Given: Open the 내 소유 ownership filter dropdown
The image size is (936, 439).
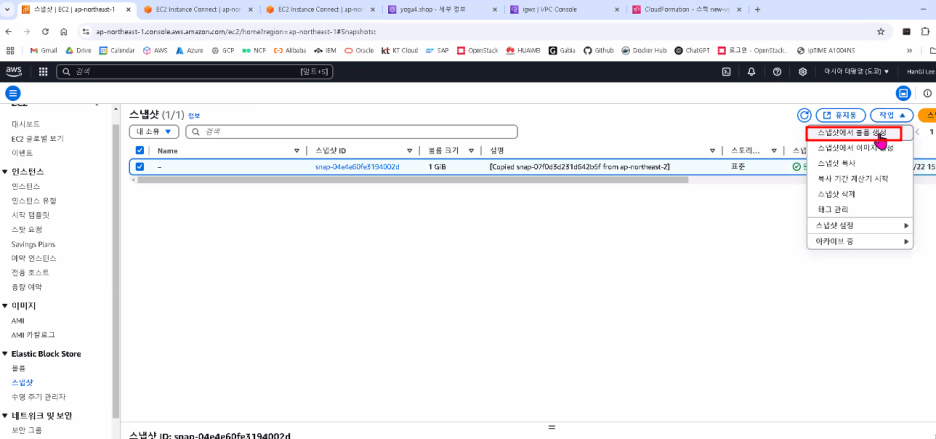Looking at the screenshot, I should 154,131.
